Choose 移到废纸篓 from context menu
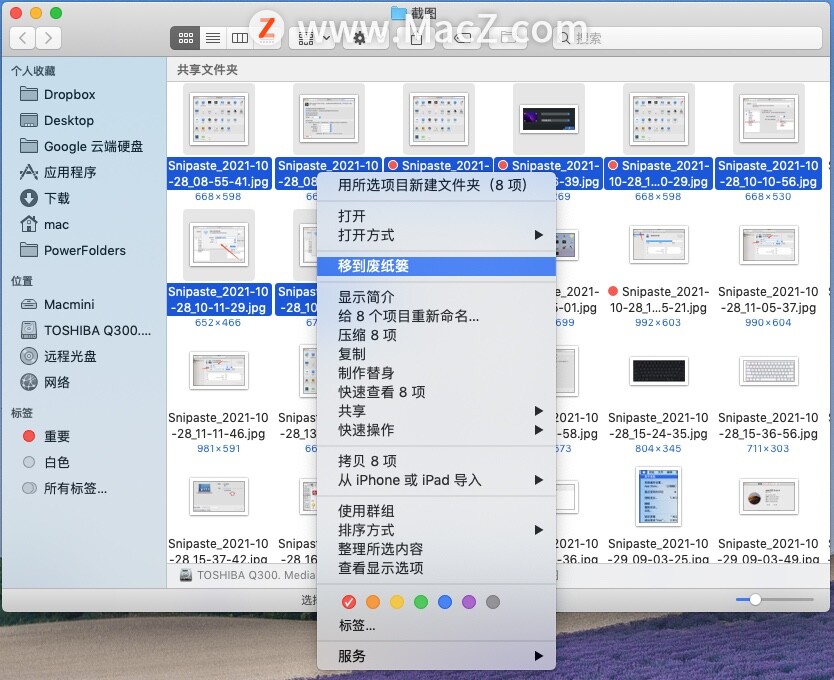 tap(373, 266)
